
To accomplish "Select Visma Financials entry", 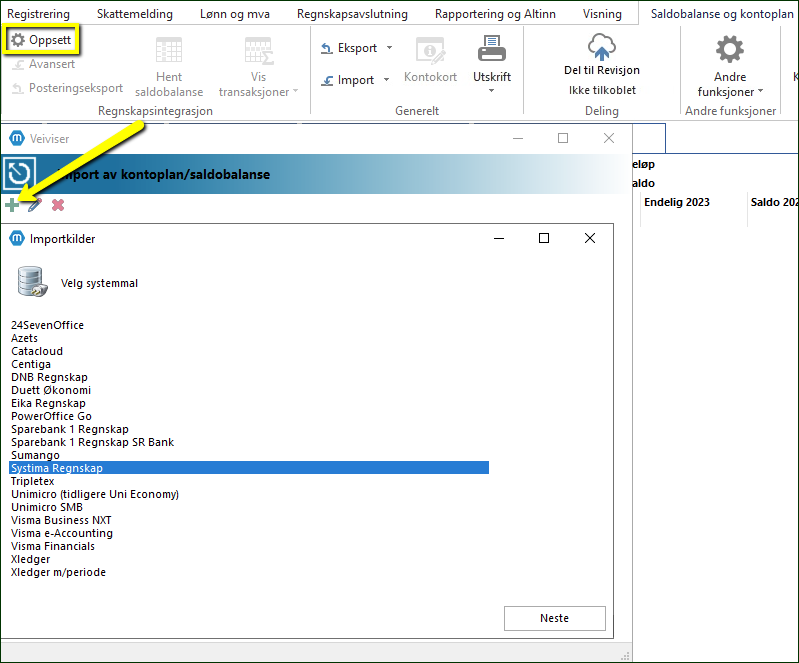I will [53, 546].
